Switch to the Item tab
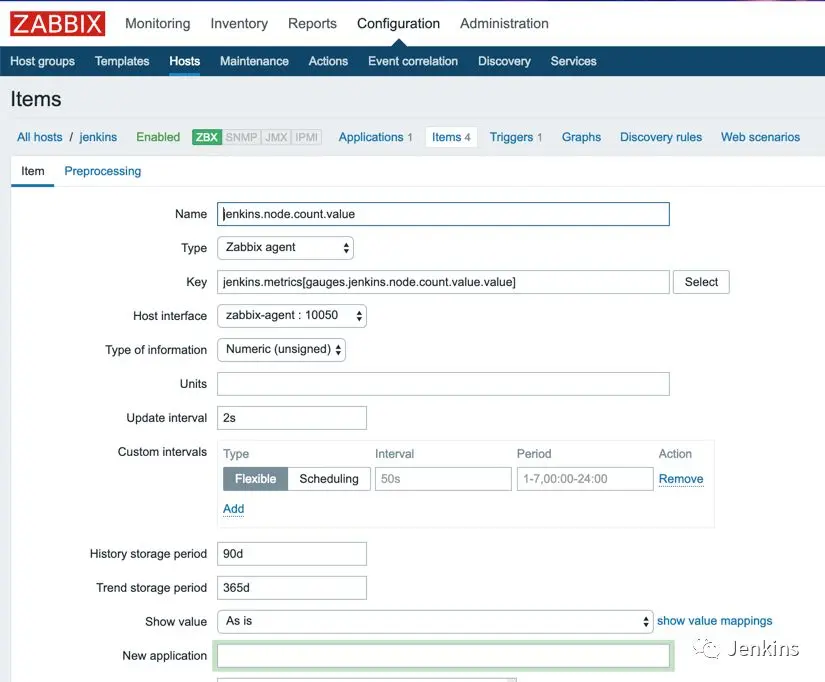The height and width of the screenshot is (682, 825). [x=33, y=172]
